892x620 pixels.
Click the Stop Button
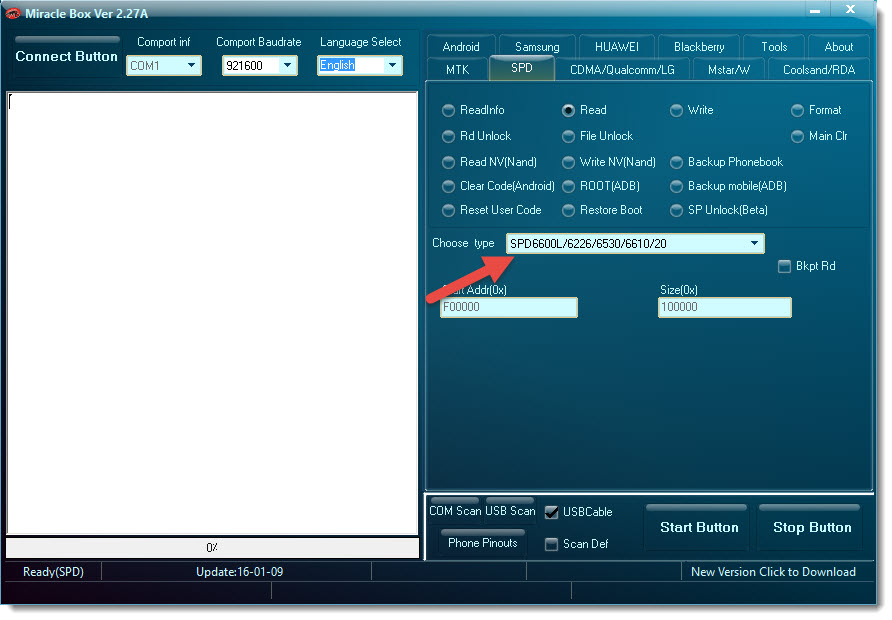[812, 528]
